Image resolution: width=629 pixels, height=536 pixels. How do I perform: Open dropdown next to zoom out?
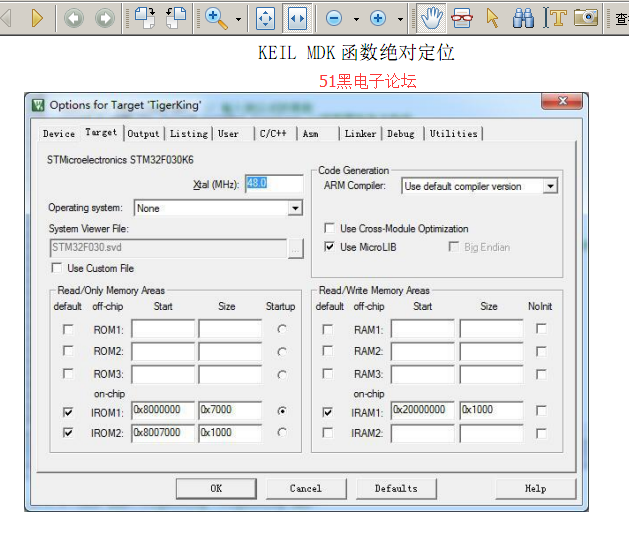tap(356, 19)
